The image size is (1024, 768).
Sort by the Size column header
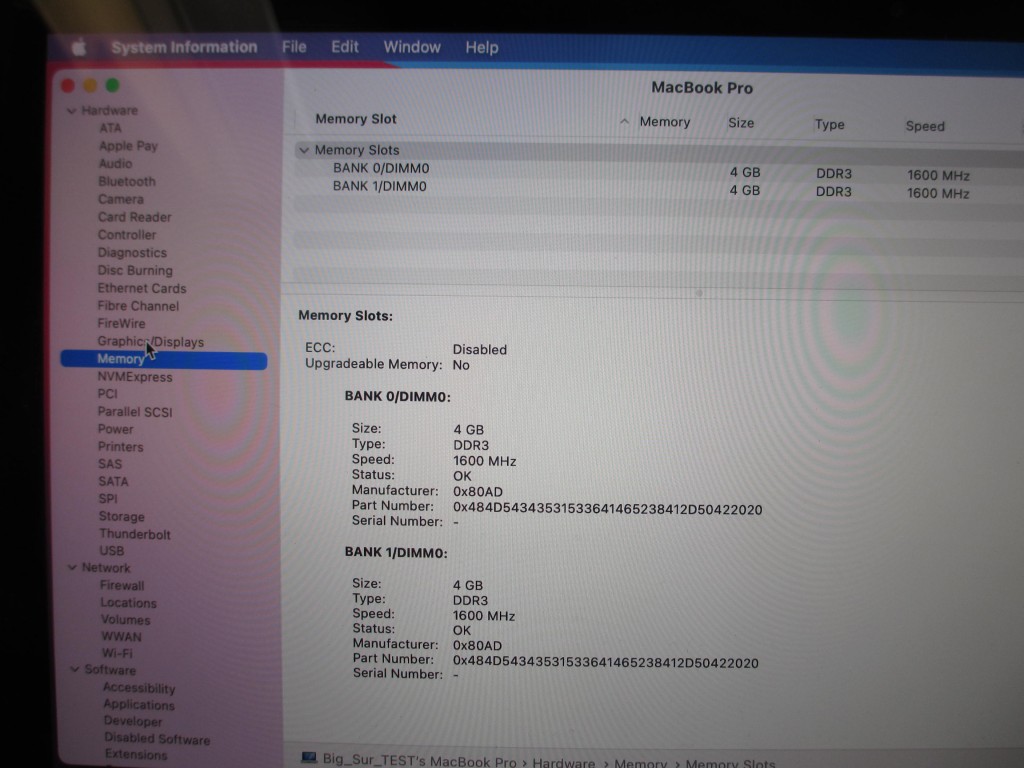click(741, 123)
